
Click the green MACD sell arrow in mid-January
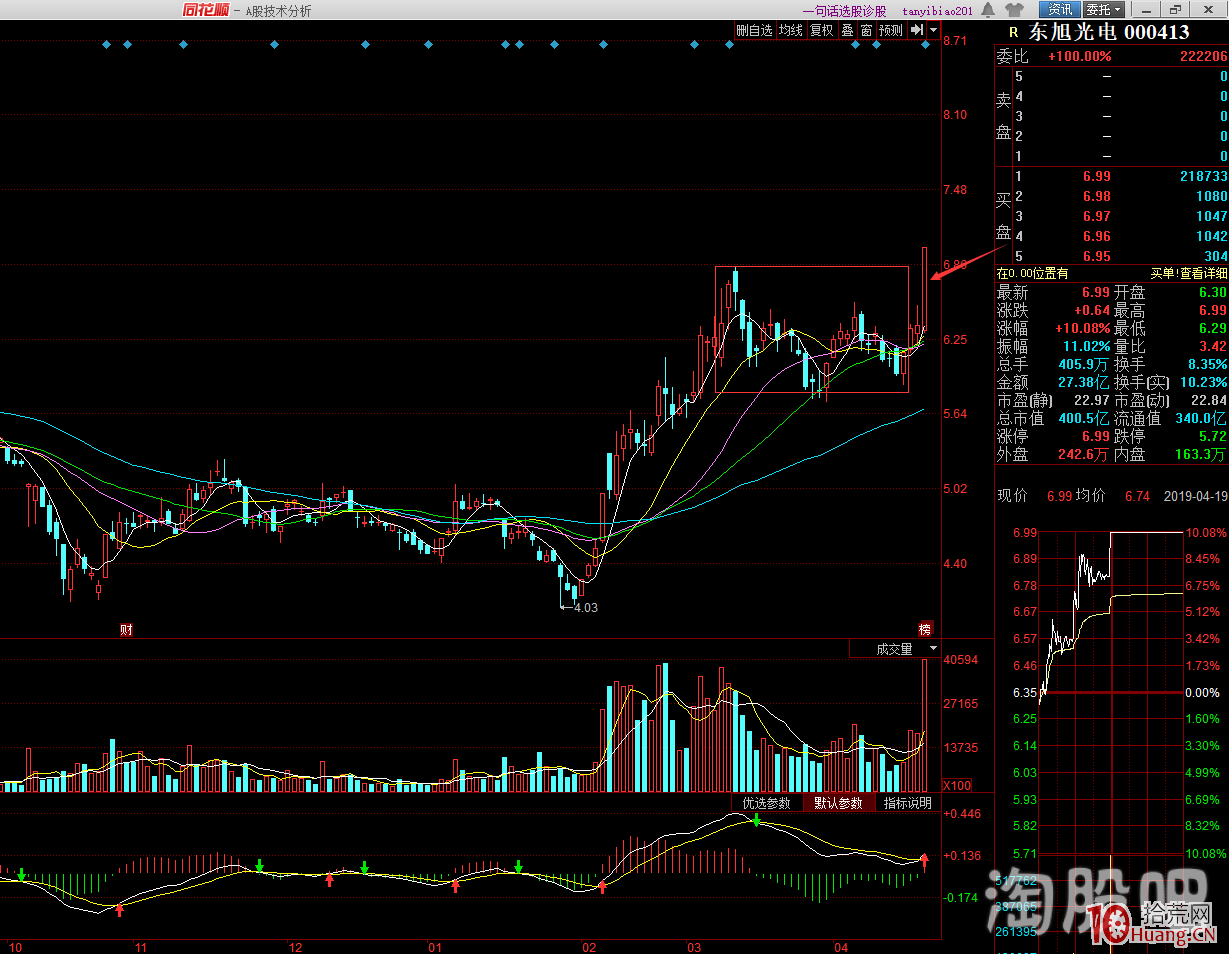518,865
